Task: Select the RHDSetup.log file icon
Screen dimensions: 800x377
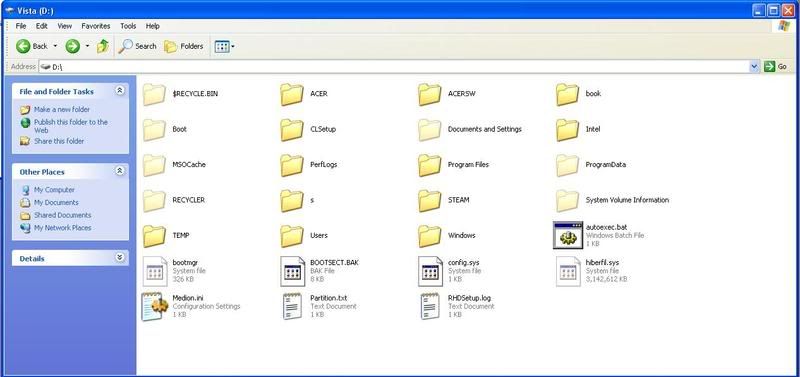Action: [430, 306]
